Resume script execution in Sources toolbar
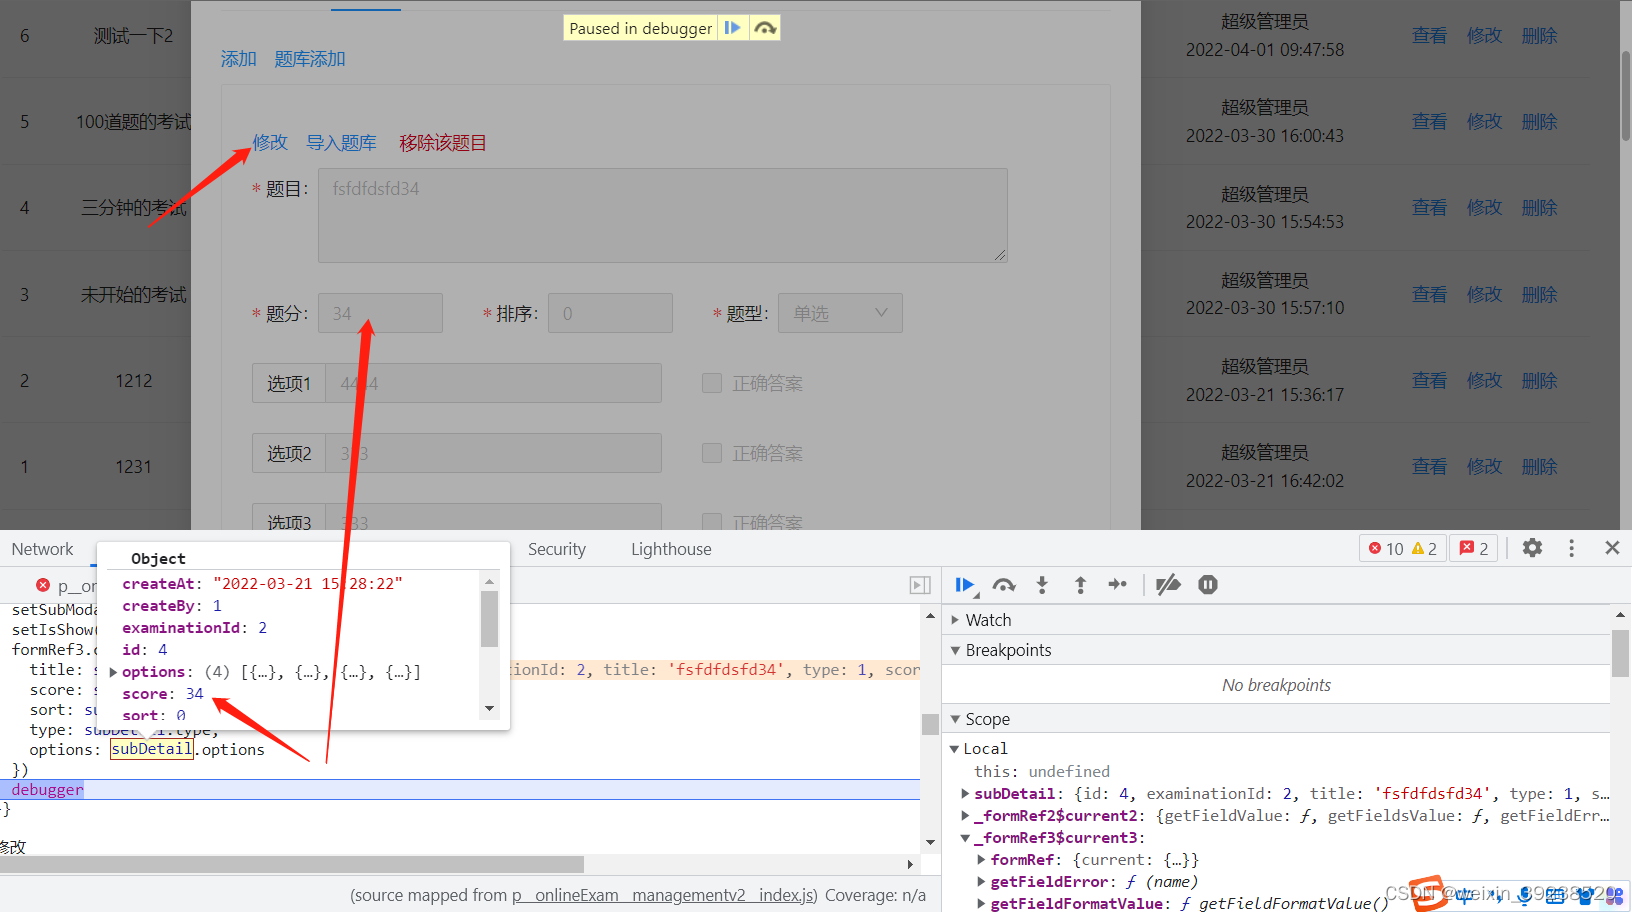 pos(965,585)
